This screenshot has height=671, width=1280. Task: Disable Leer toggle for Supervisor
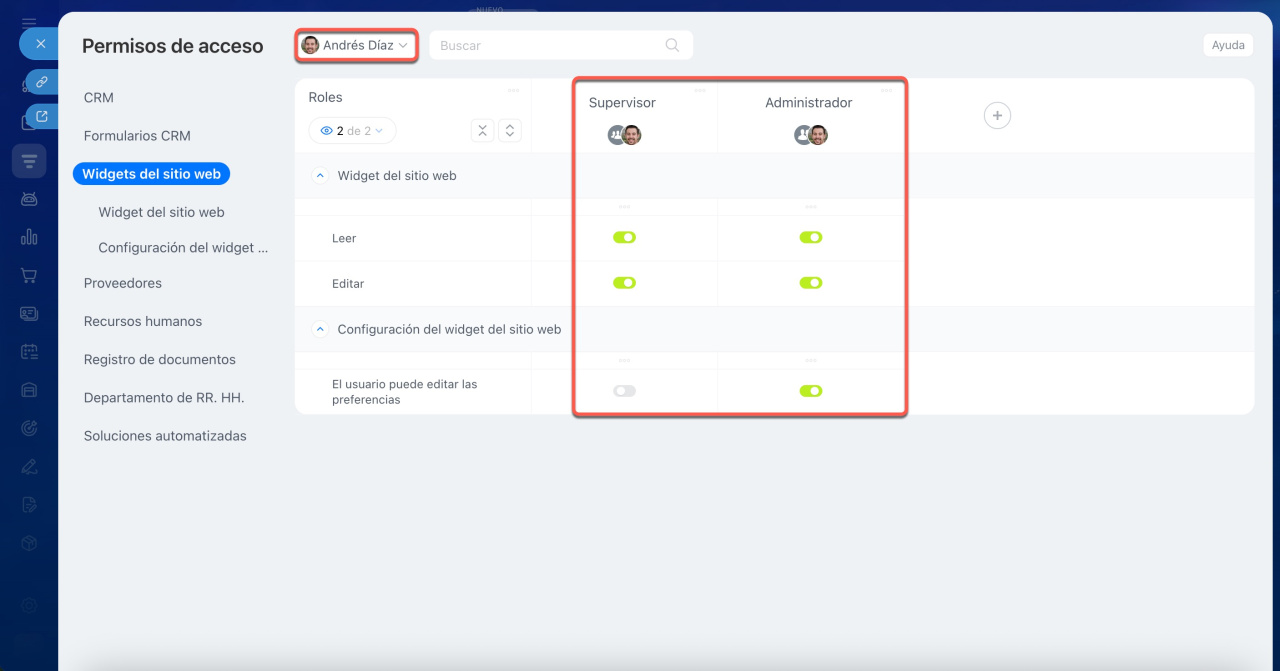click(x=624, y=238)
